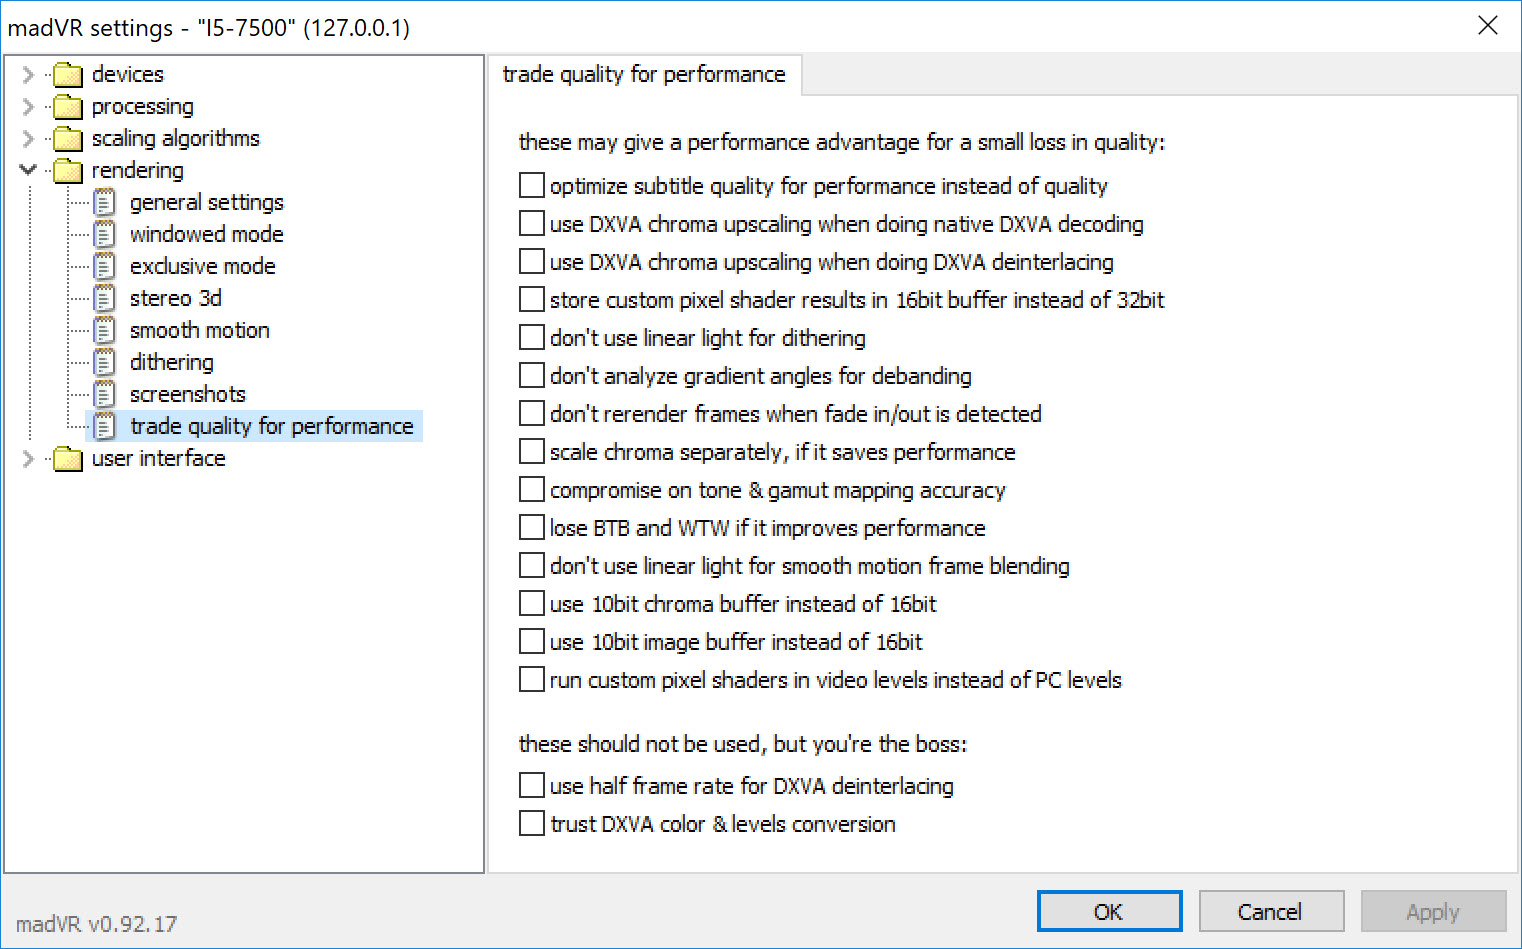Click the smooth motion page icon

click(105, 331)
